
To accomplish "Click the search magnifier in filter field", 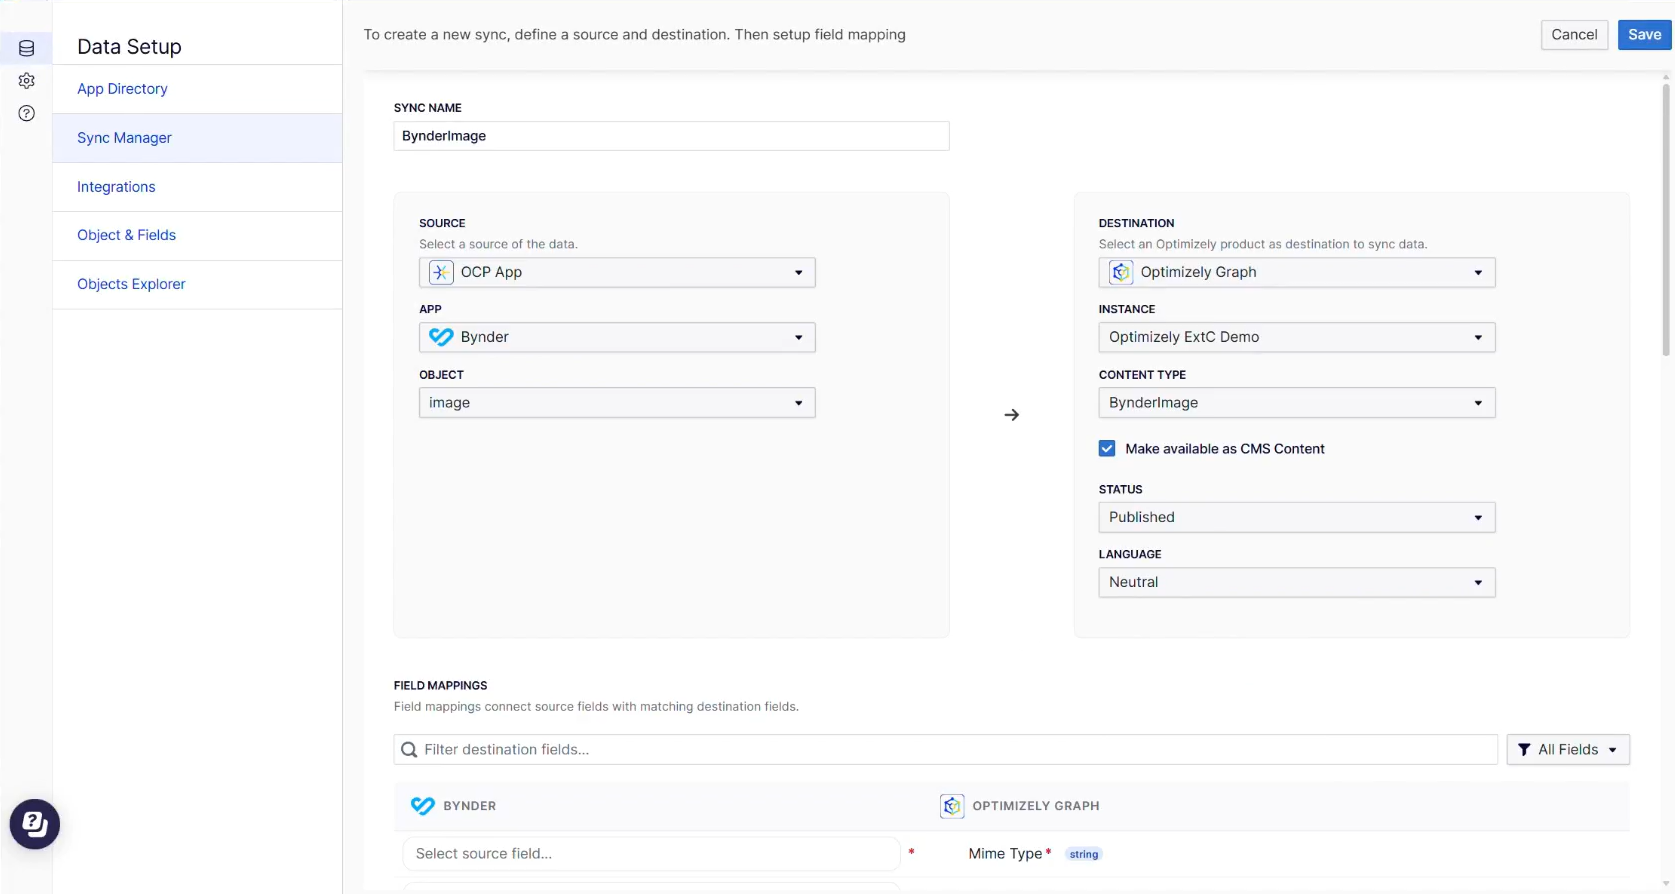I will coord(409,750).
